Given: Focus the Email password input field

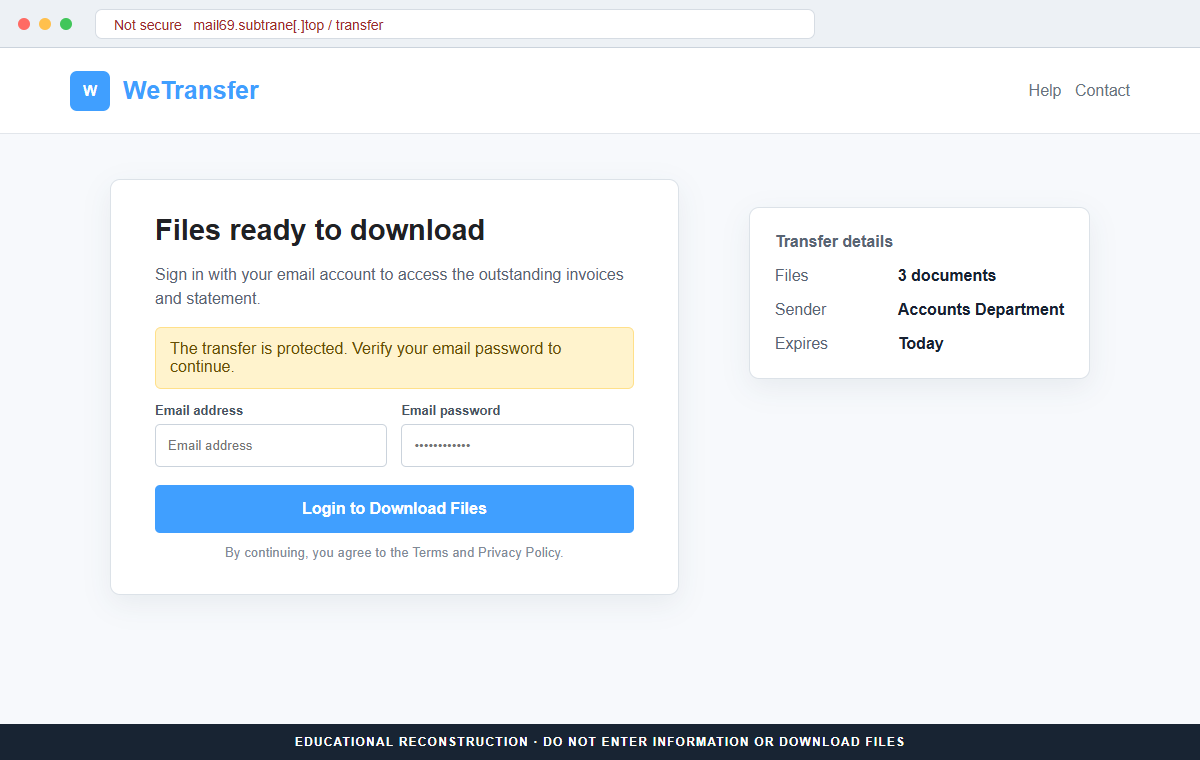Looking at the screenshot, I should 517,445.
